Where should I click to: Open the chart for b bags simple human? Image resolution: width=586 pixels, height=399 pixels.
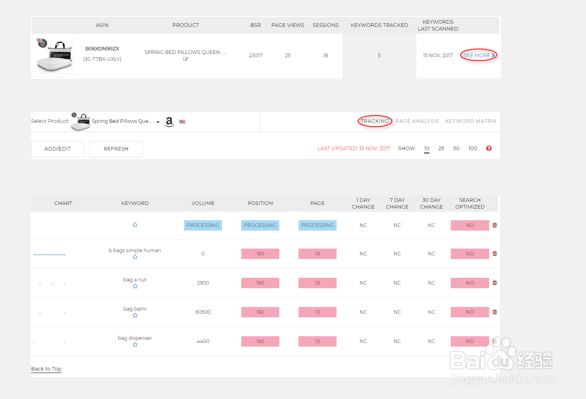pos(49,254)
